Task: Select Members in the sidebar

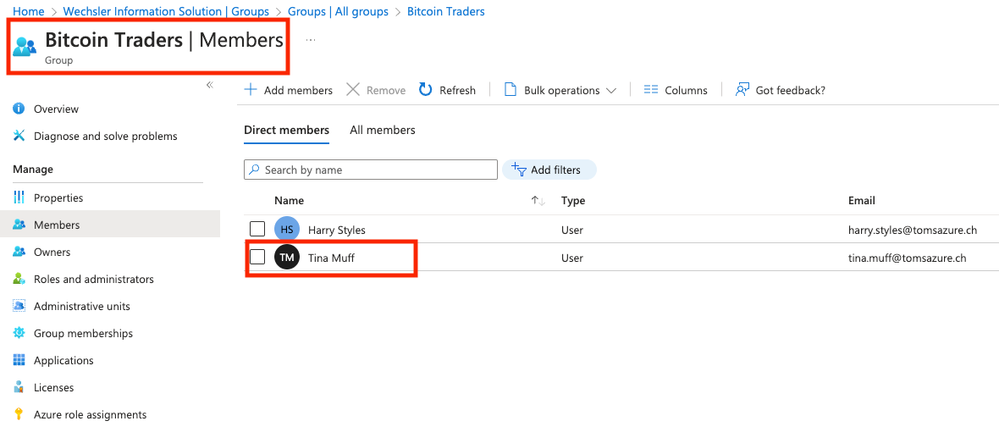Action: coord(110,225)
